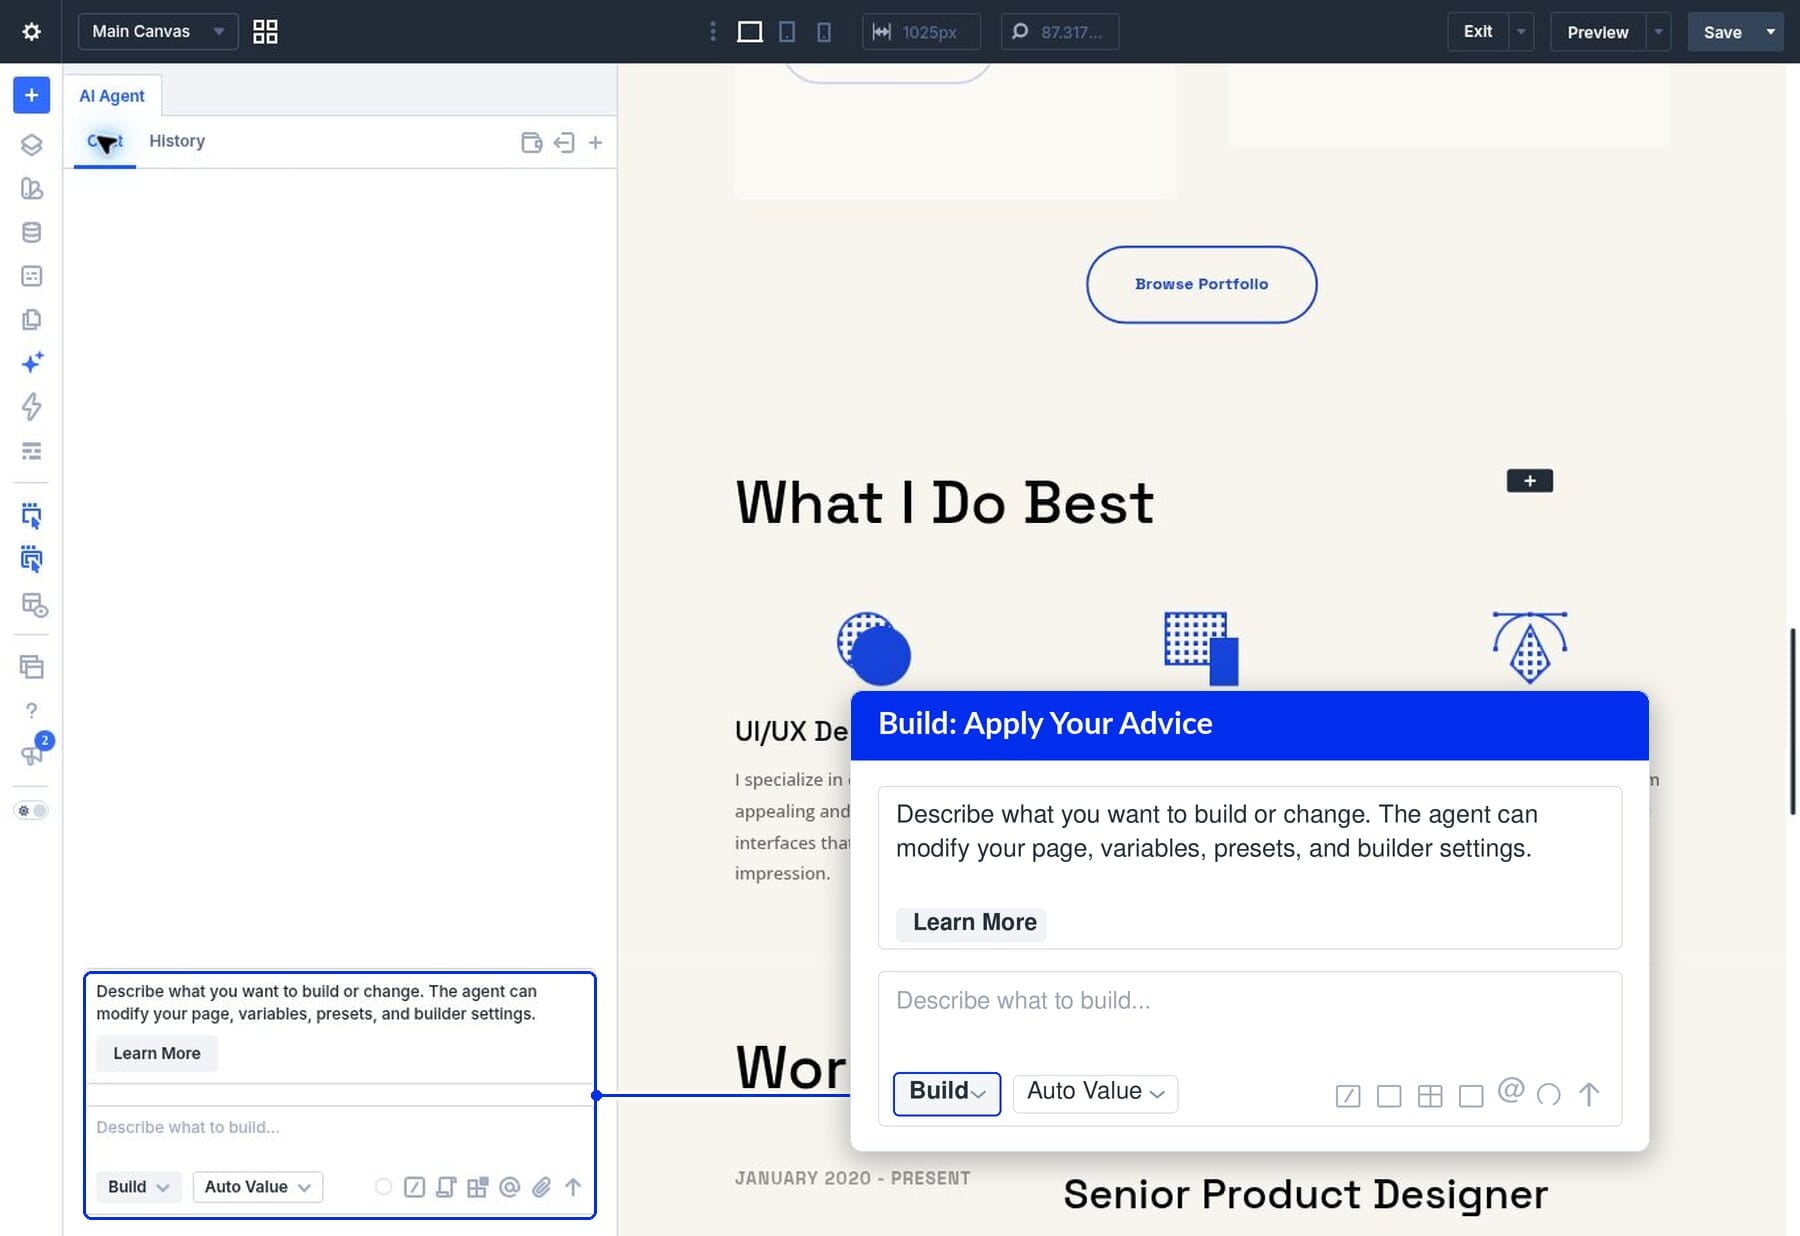The image size is (1800, 1236).
Task: Select desktop view icon
Action: click(750, 32)
